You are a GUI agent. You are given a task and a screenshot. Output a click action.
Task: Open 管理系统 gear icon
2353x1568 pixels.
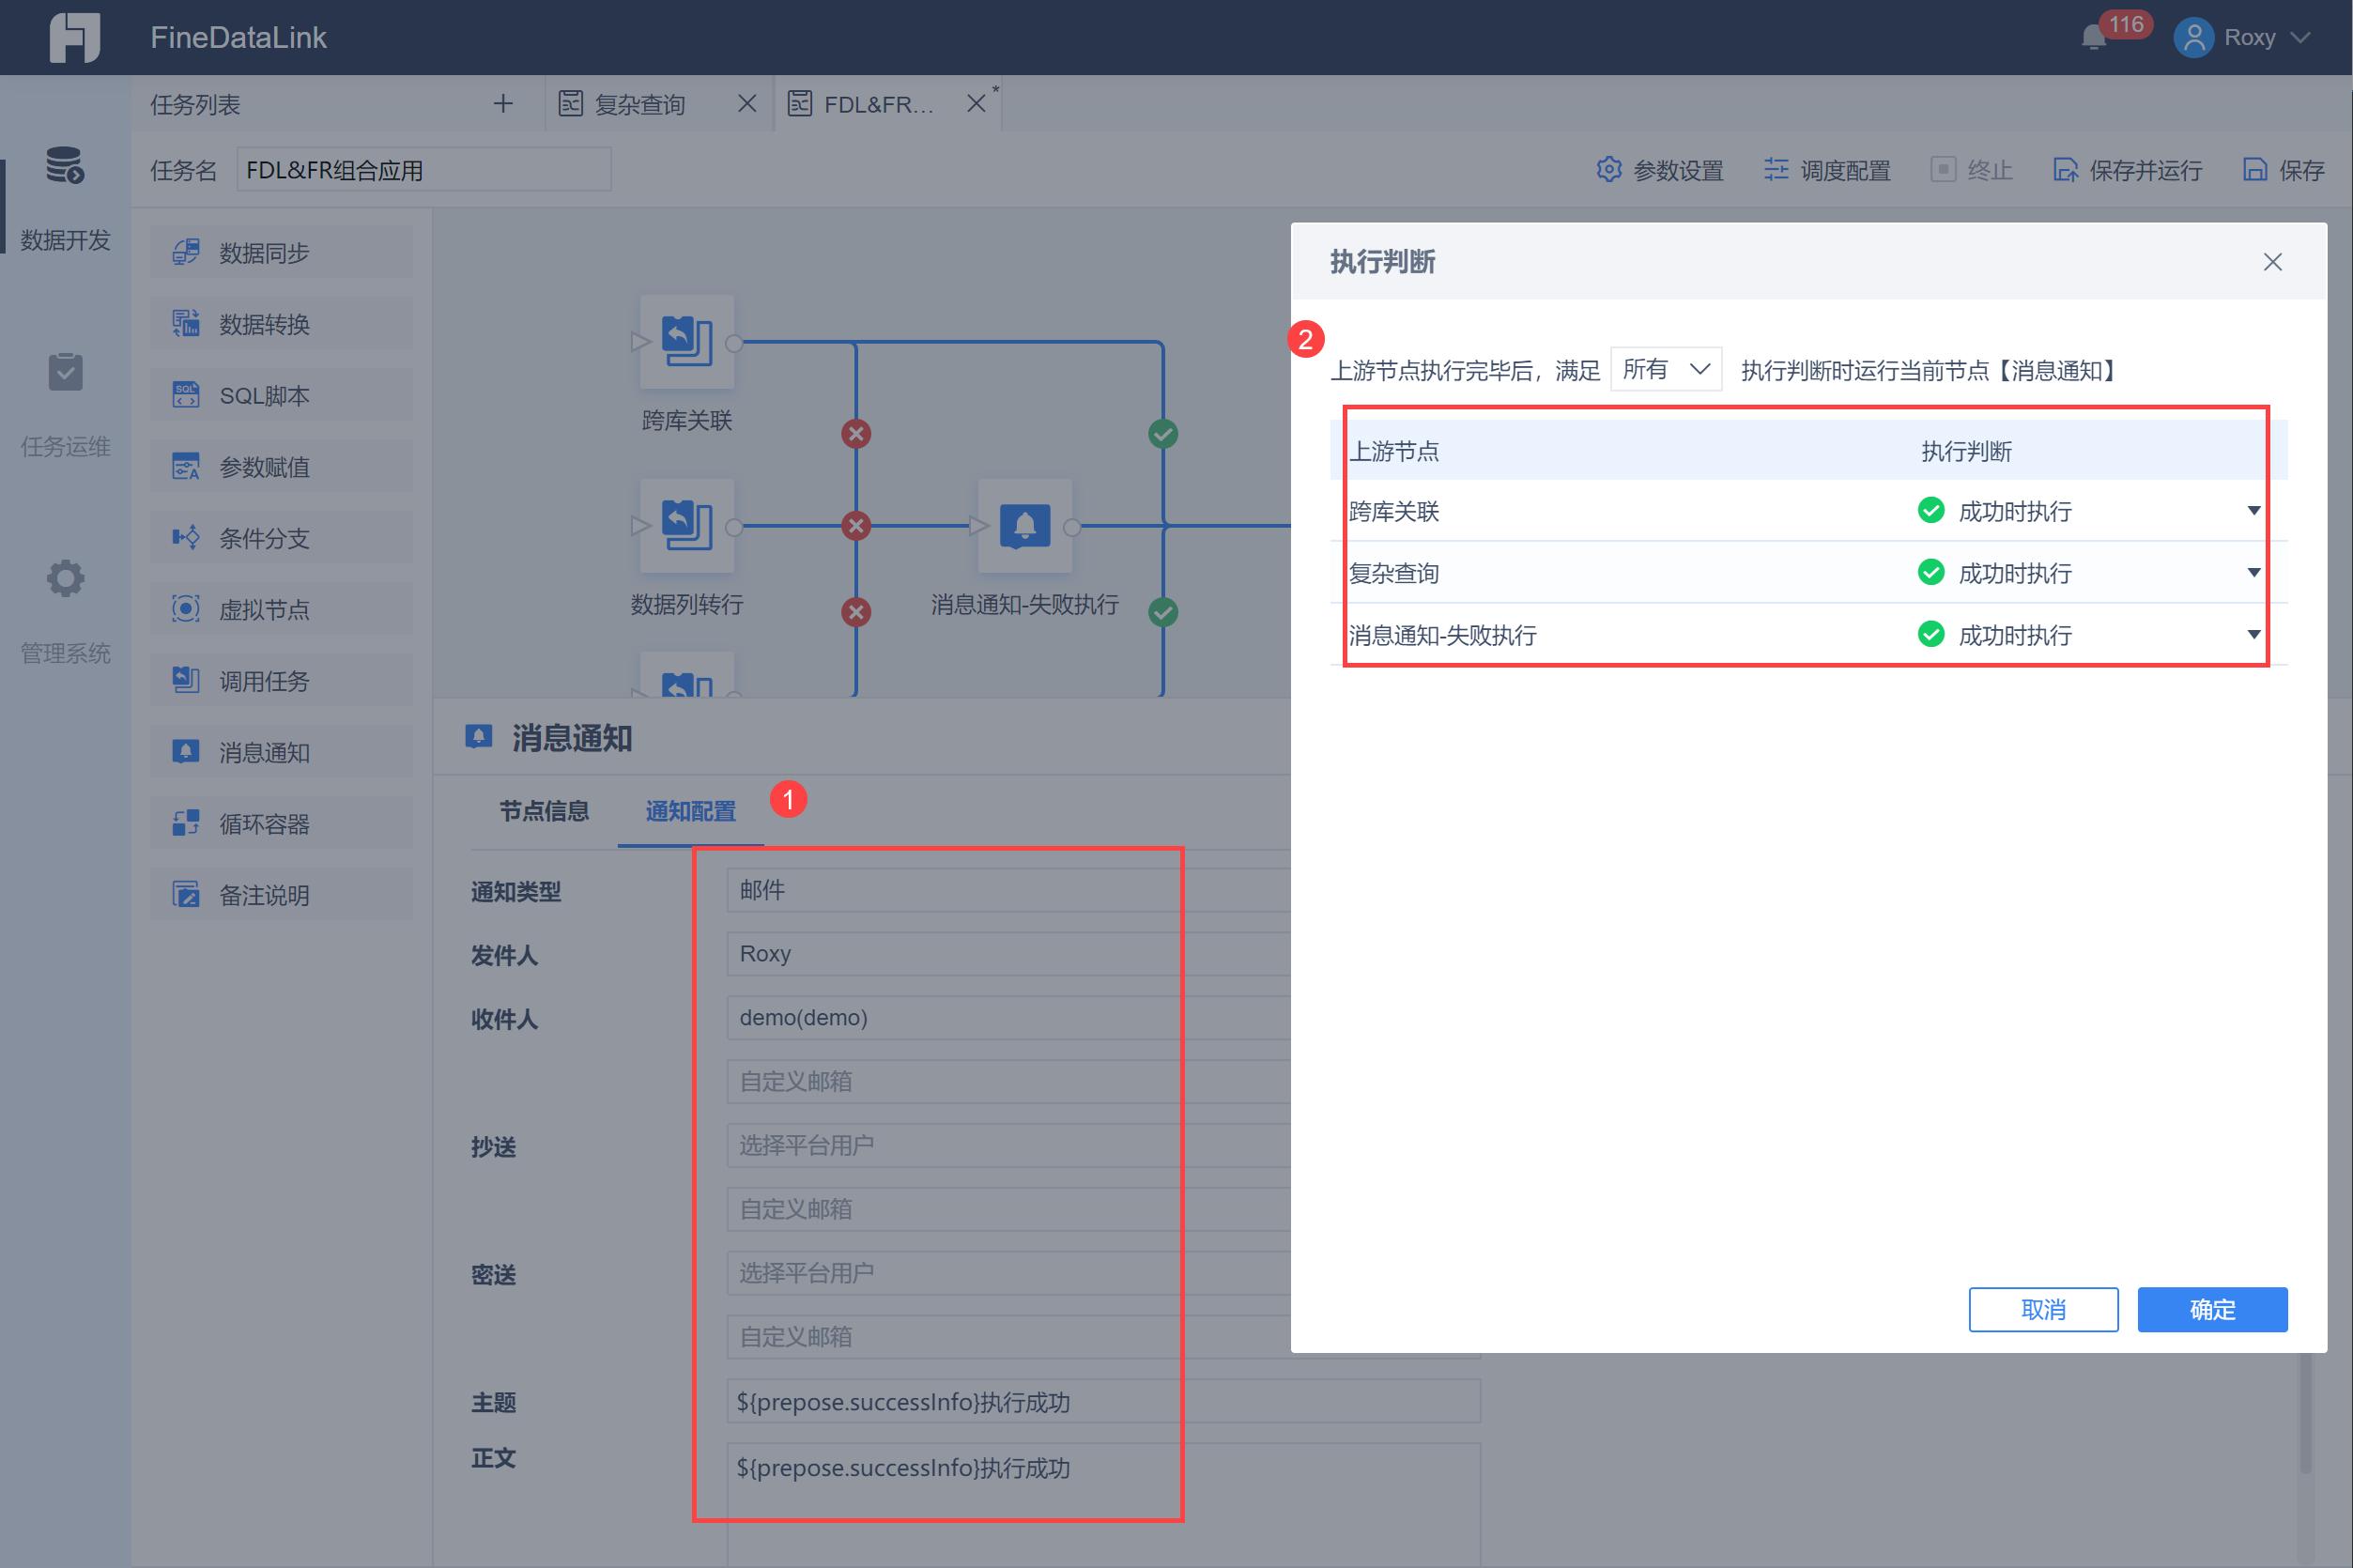pos(65,578)
